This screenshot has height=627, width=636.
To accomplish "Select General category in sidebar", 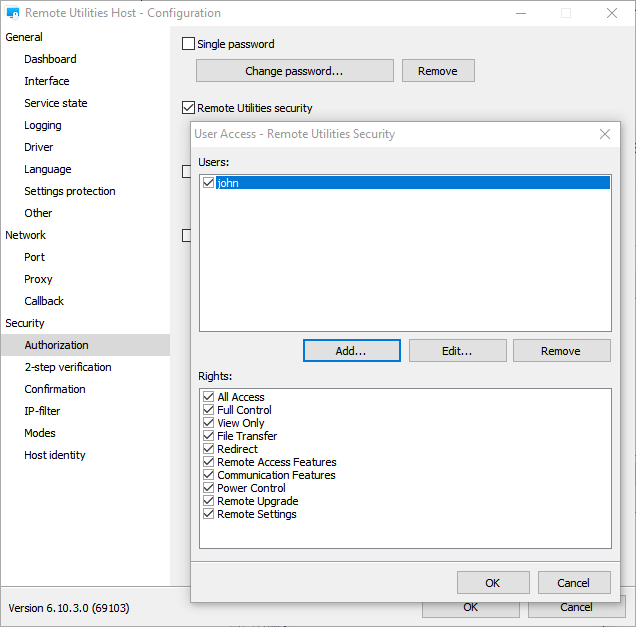I will [24, 37].
